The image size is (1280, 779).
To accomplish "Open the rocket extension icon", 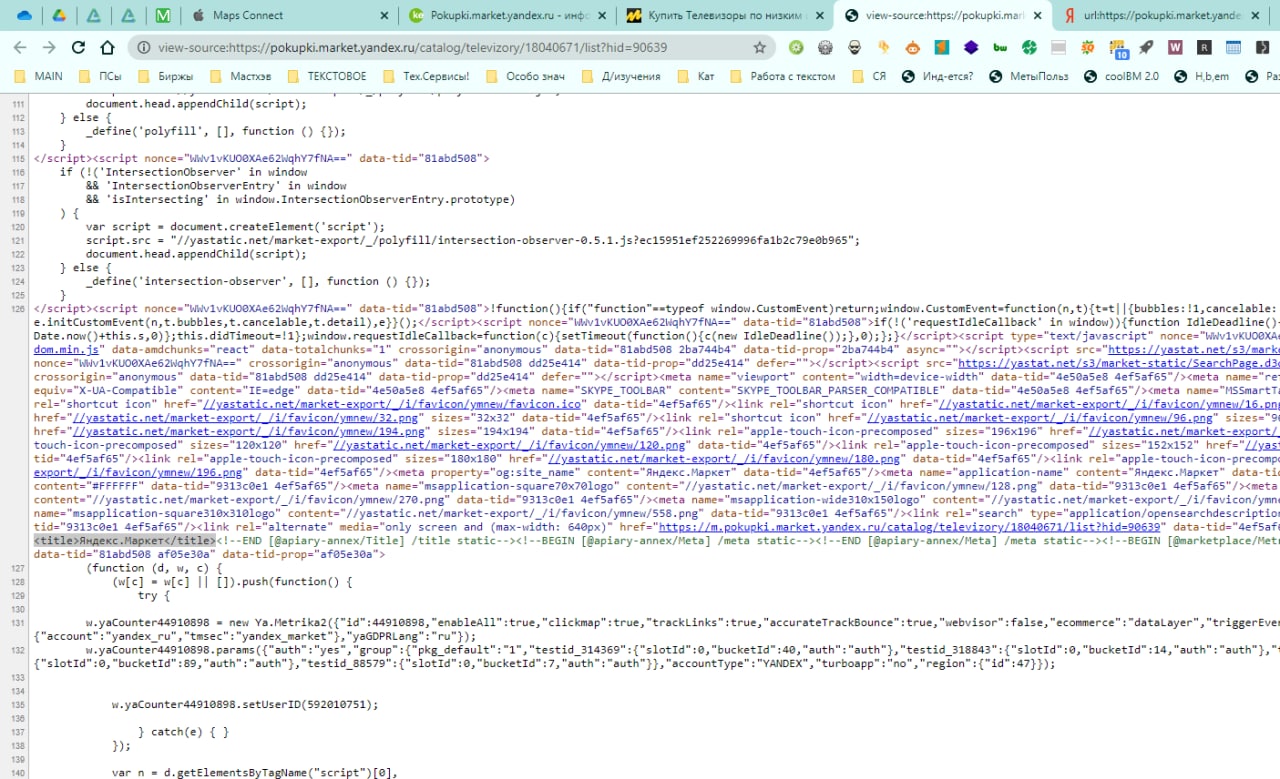I will [x=1146, y=47].
